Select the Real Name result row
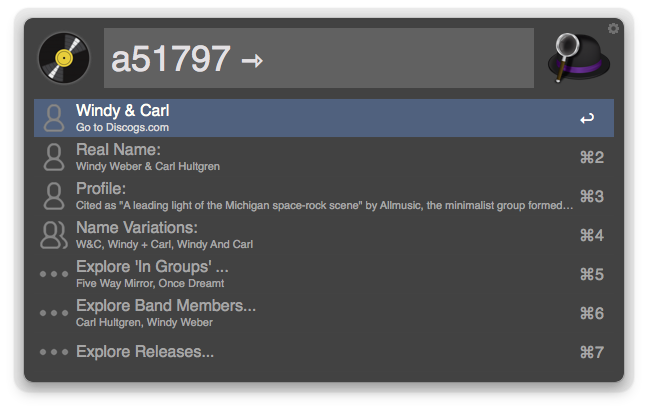Screen dimensions: 648x412 (x=300, y=157)
